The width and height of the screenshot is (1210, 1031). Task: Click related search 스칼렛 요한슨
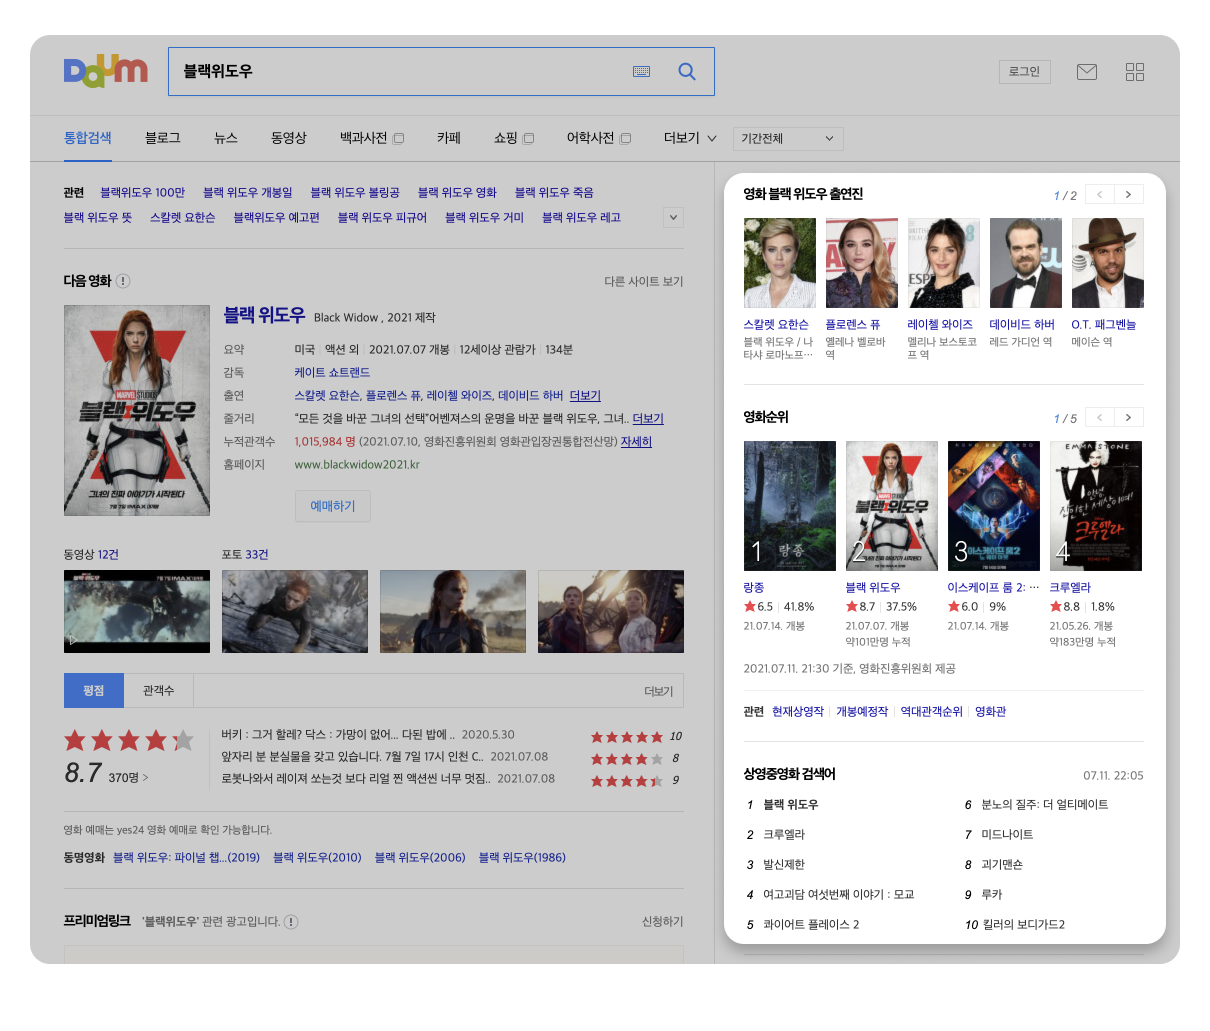coord(182,217)
